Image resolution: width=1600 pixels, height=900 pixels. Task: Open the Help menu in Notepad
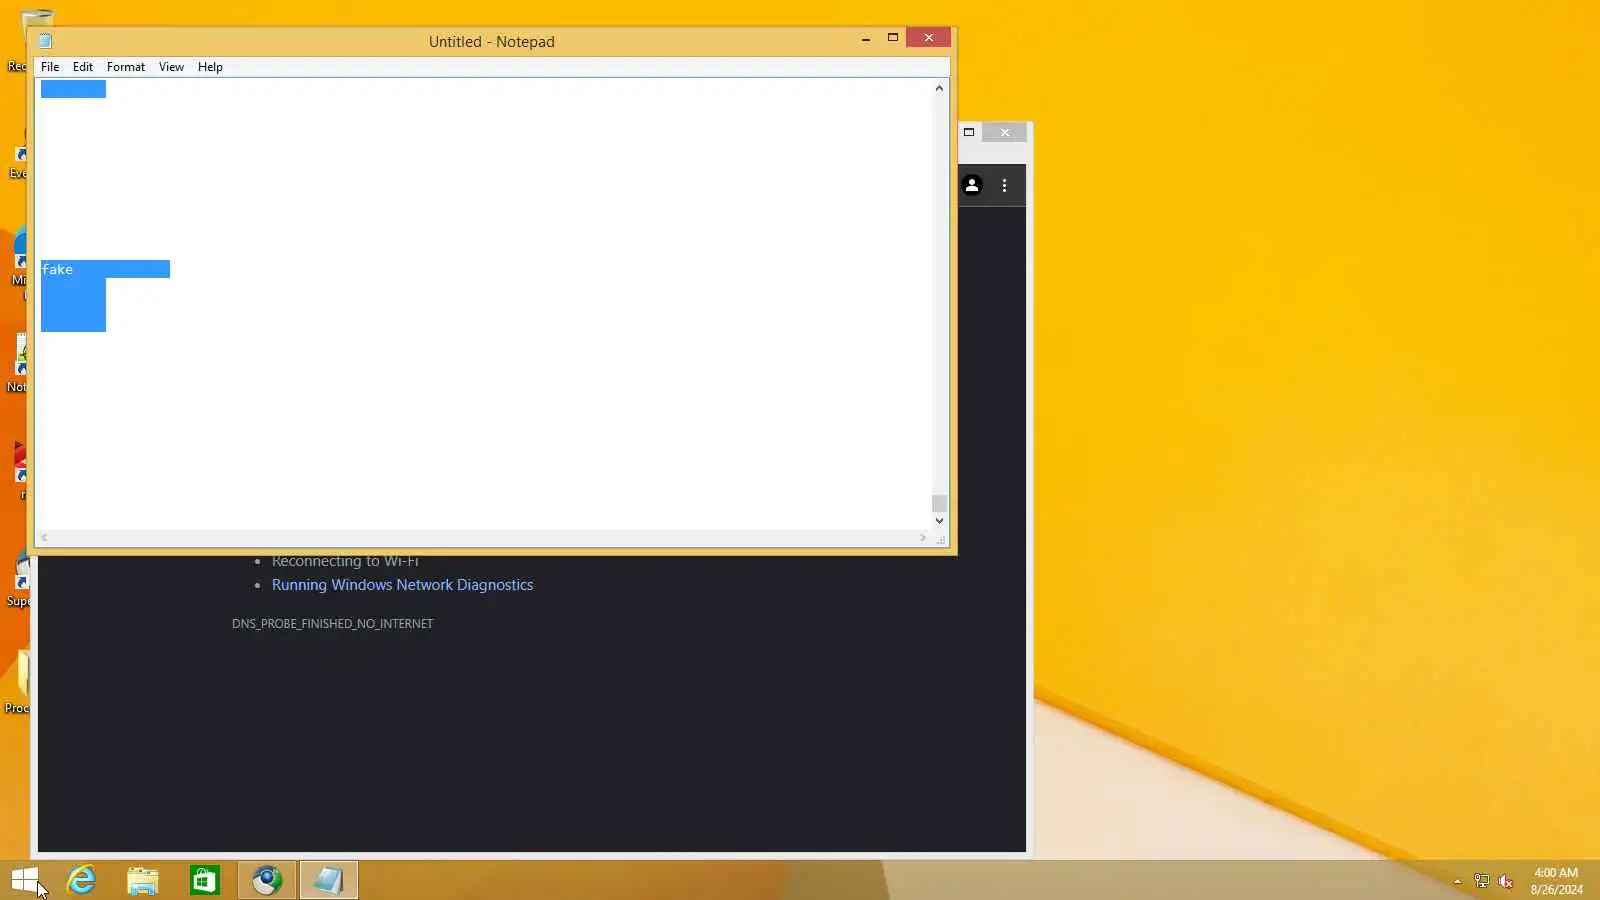click(x=210, y=67)
